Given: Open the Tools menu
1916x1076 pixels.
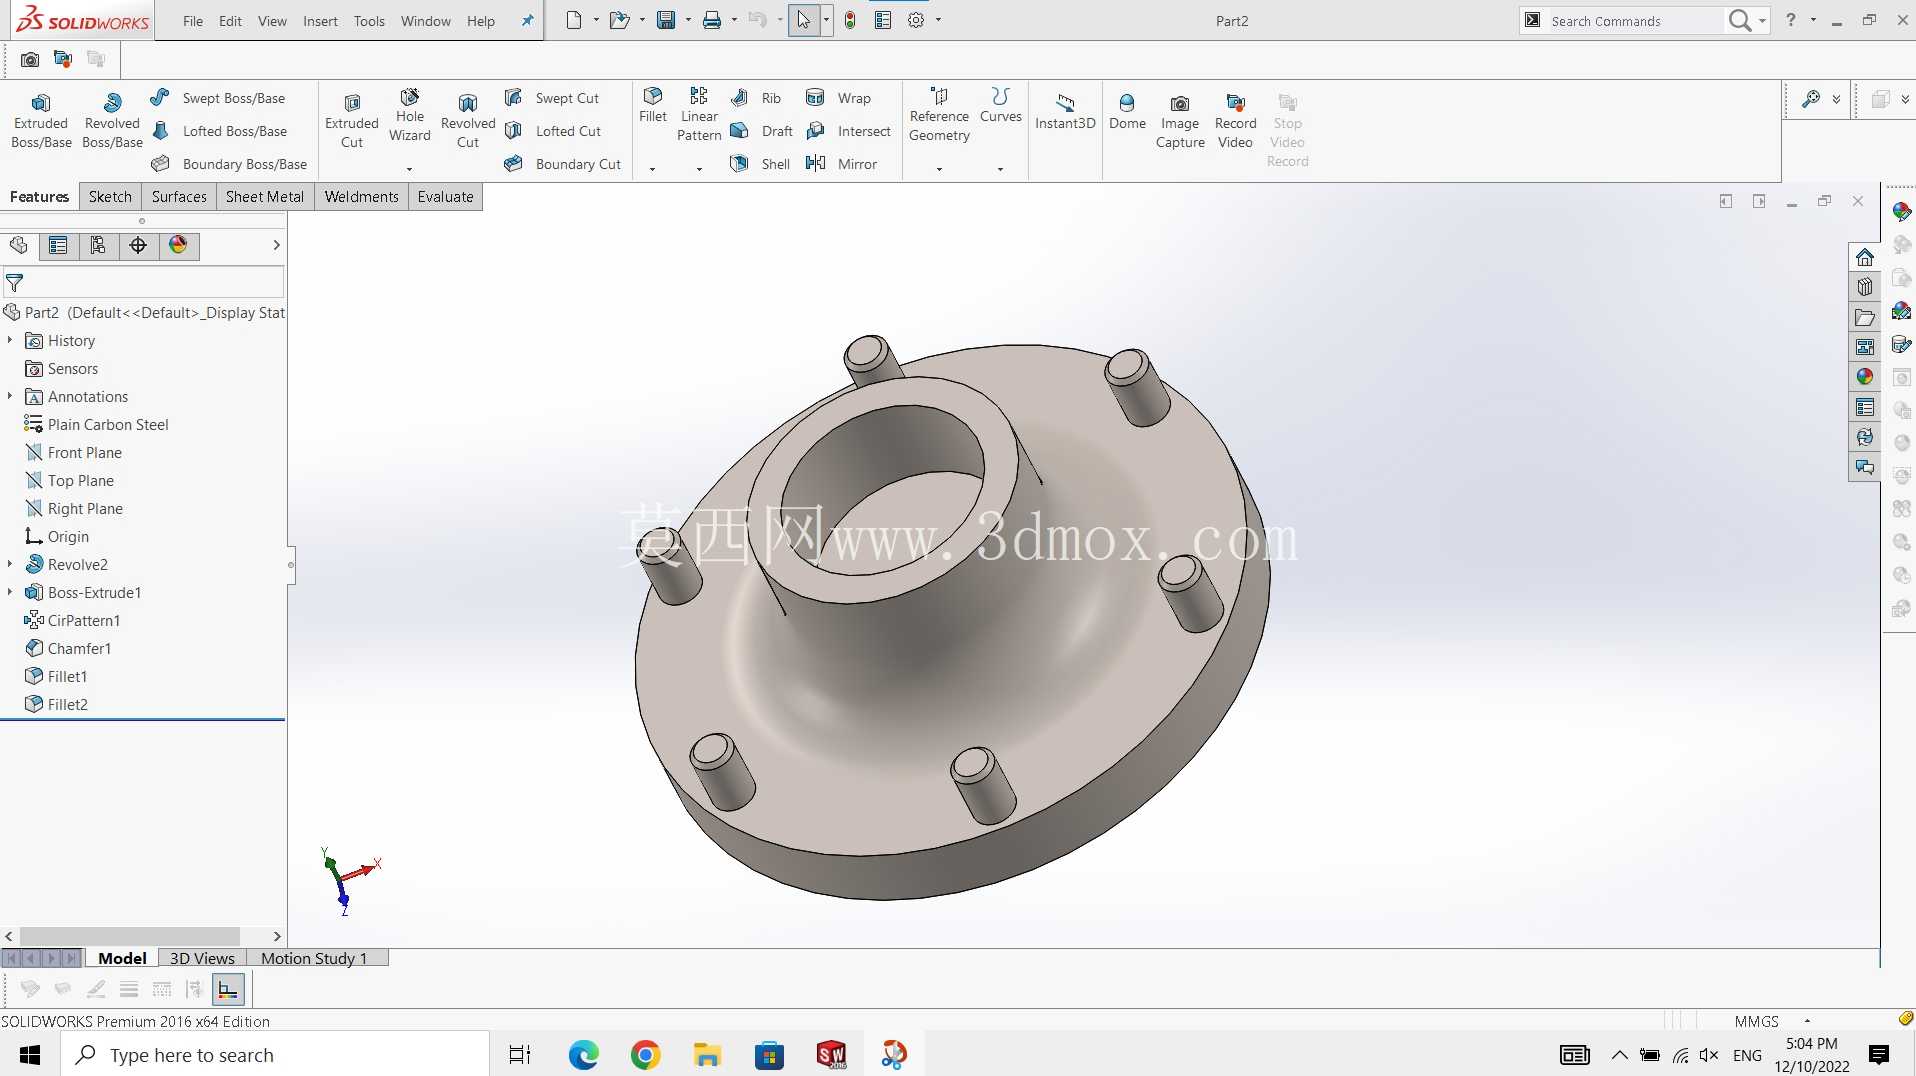Looking at the screenshot, I should coord(369,21).
